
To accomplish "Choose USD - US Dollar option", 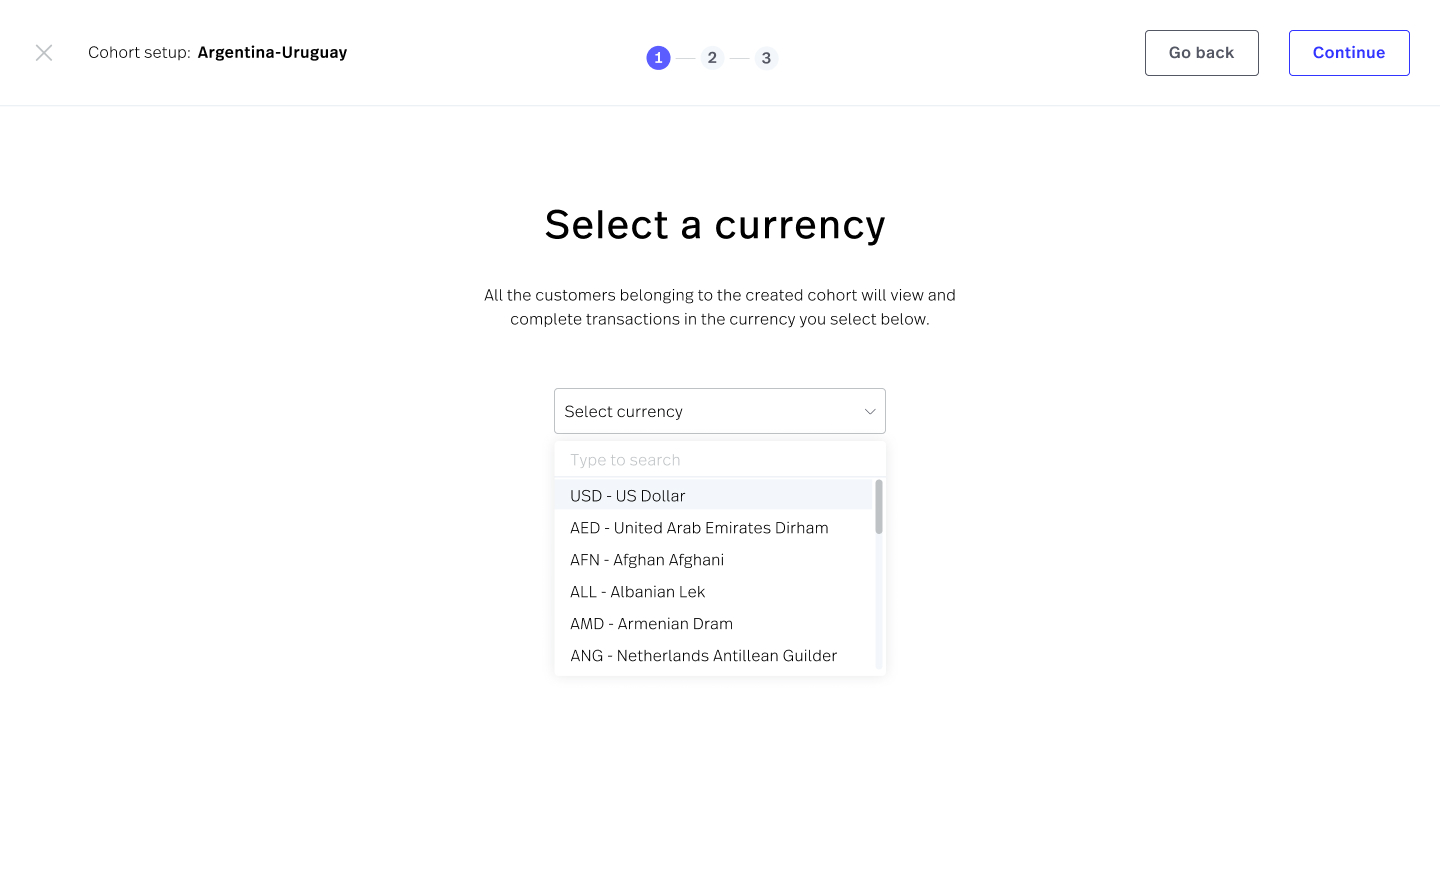I will pos(628,496).
